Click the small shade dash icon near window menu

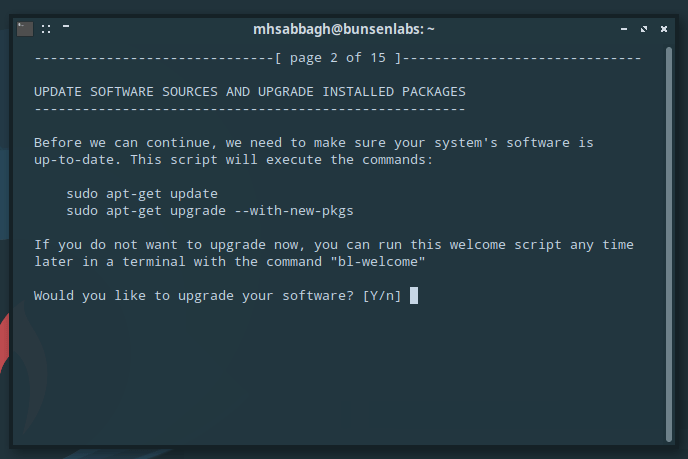[x=66, y=26]
